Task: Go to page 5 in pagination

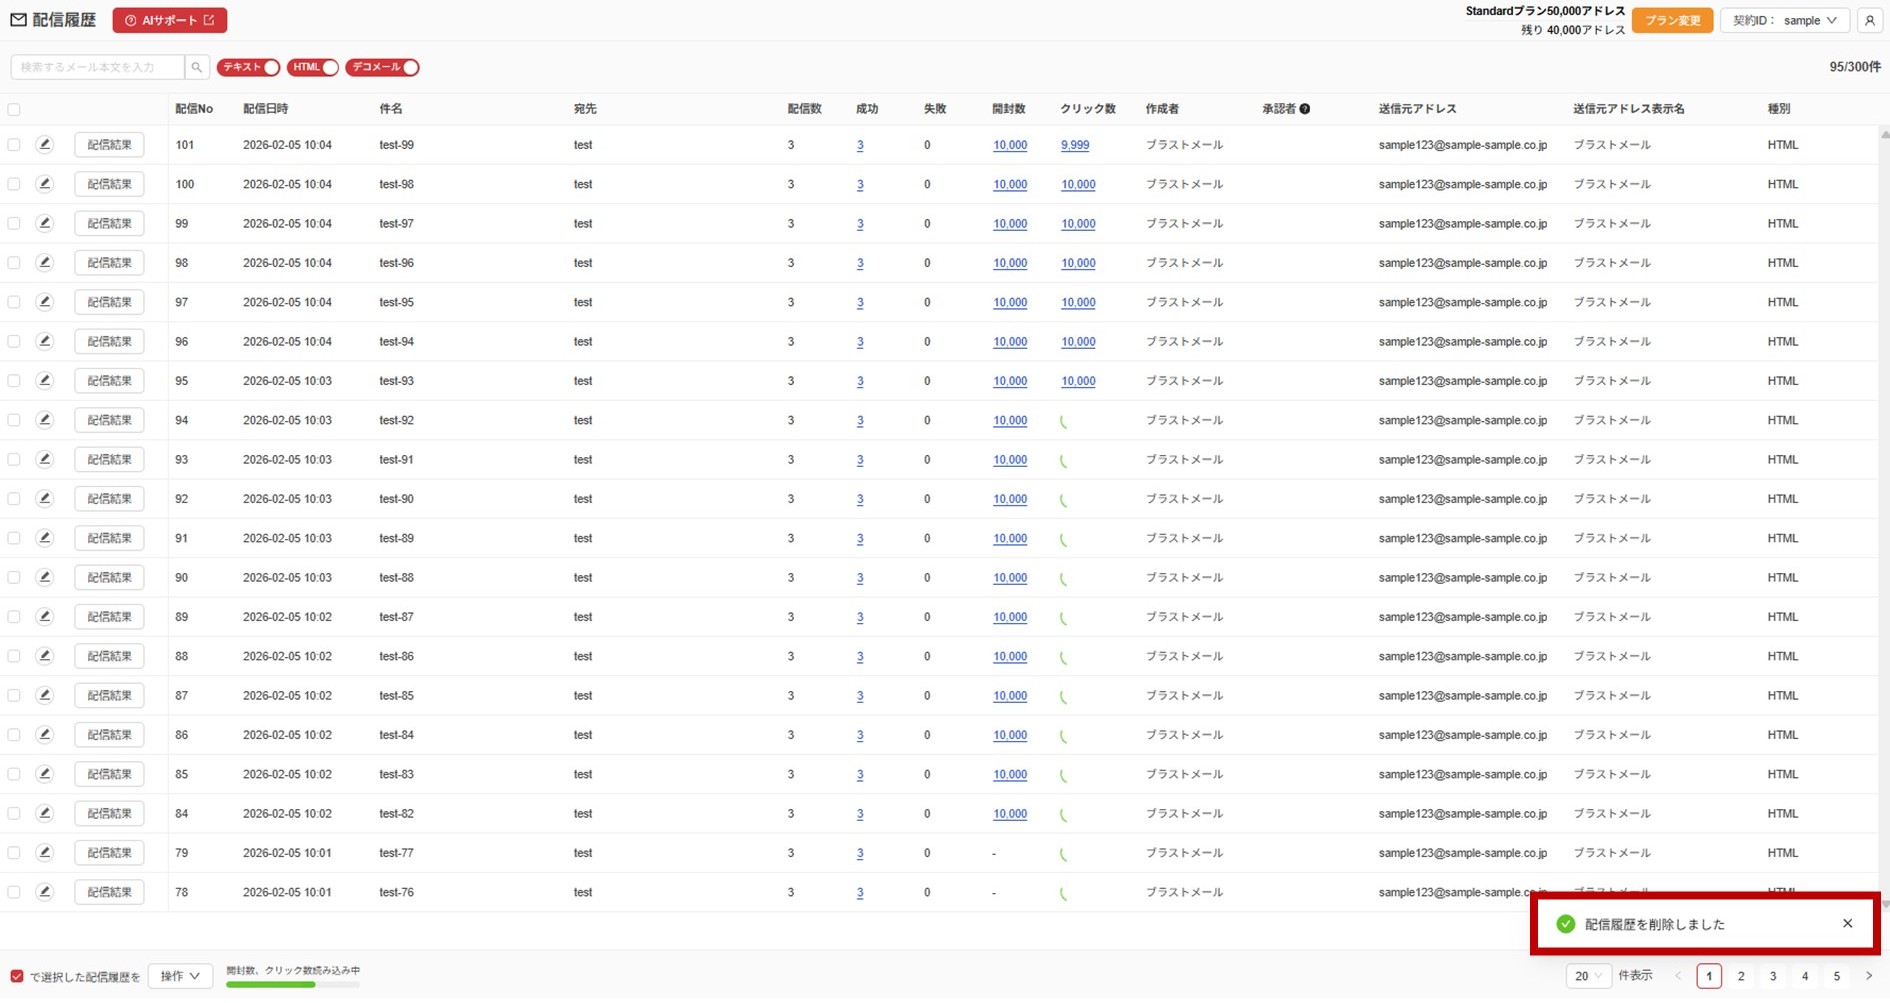Action: click(x=1836, y=976)
